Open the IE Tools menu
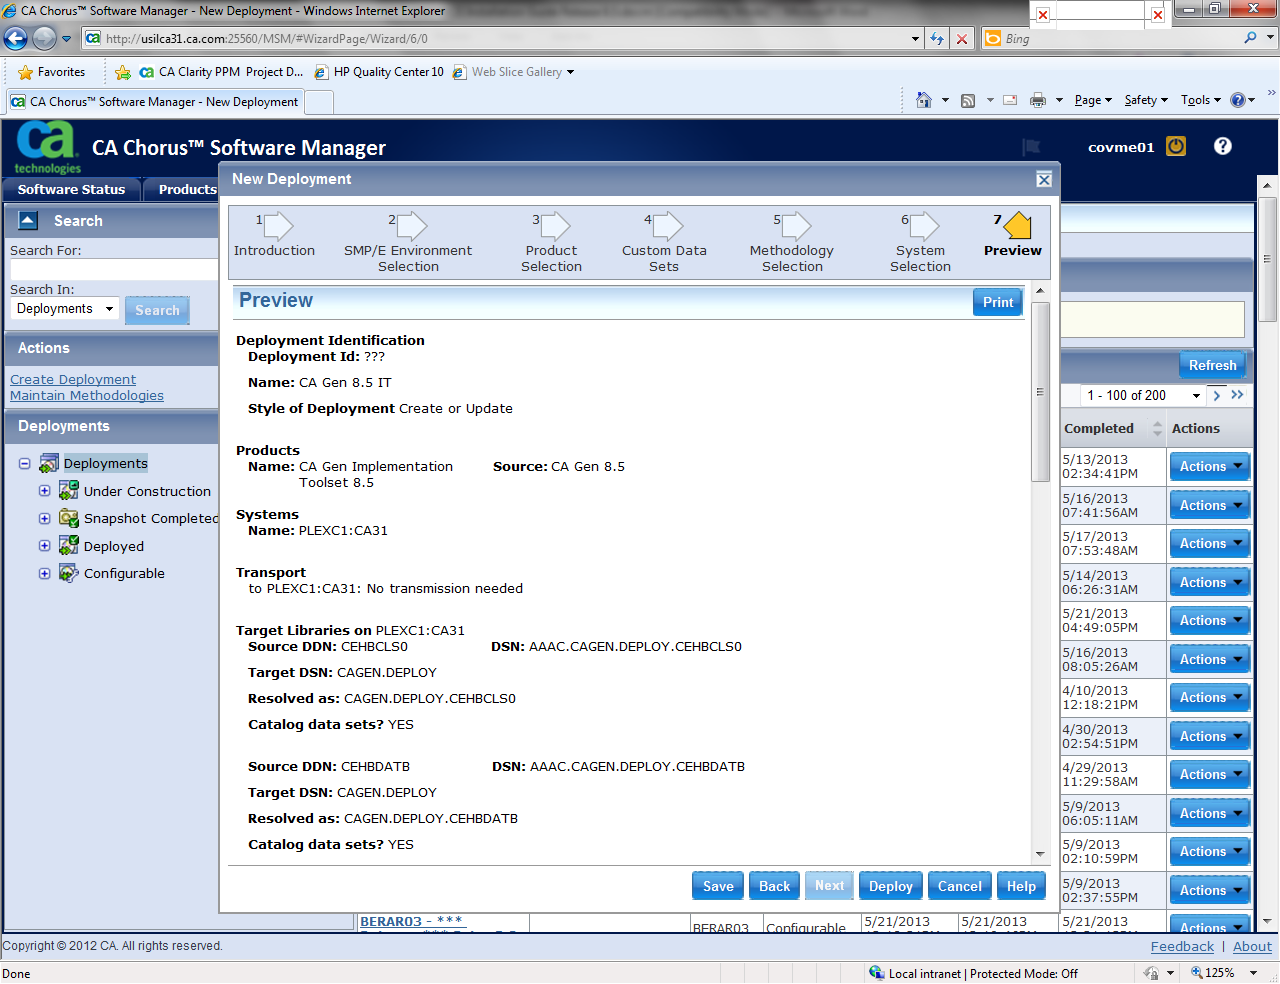Screen dimensions: 1280x984 (1200, 100)
